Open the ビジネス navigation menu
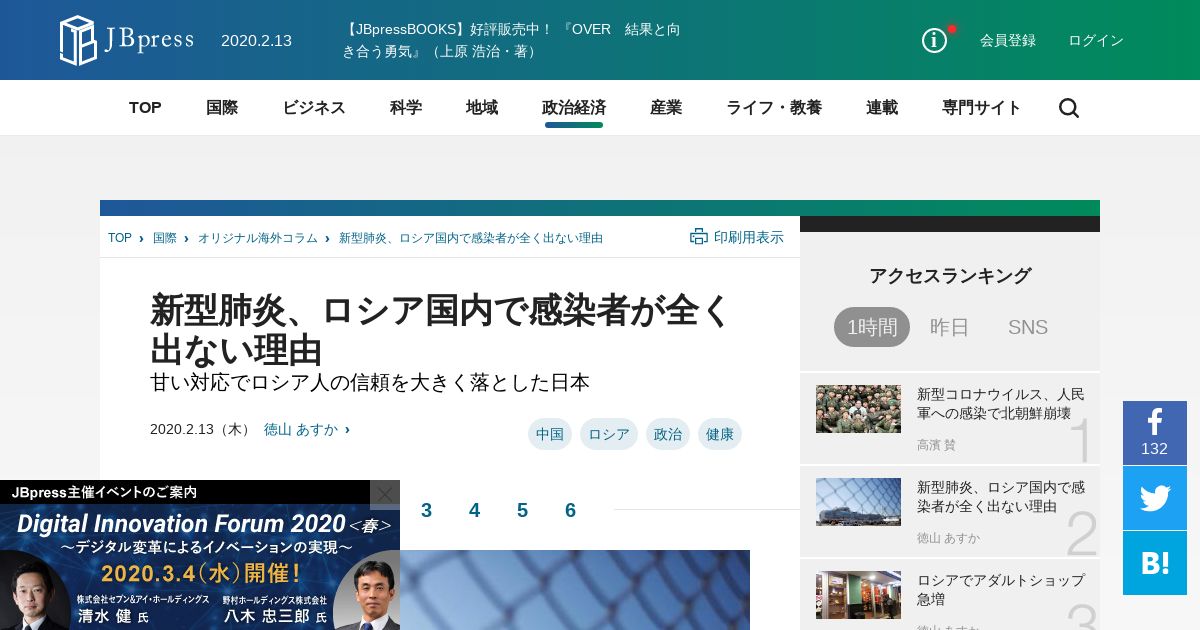Screen dimensions: 1200x630 coord(314,108)
